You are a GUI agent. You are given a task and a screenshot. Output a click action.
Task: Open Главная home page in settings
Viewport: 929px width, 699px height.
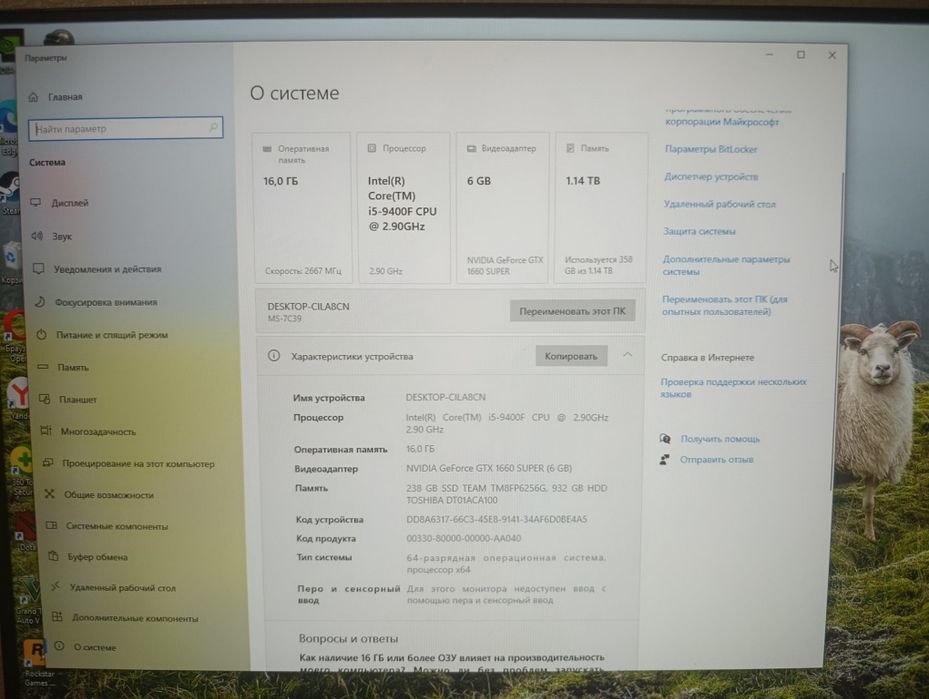[x=56, y=97]
